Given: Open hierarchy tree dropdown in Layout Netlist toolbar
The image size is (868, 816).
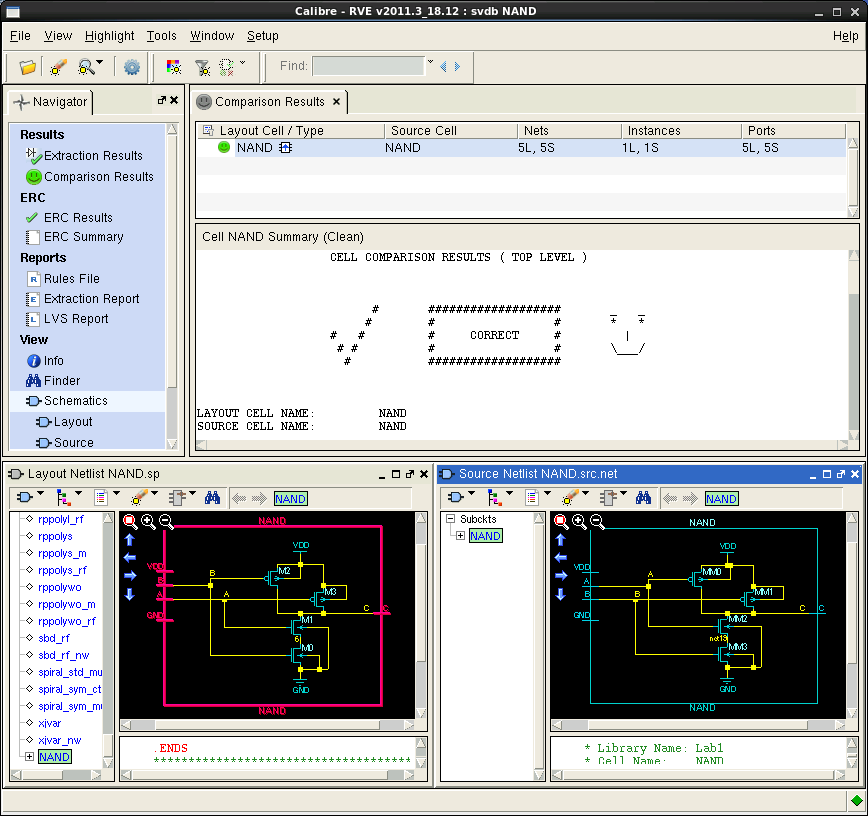Looking at the screenshot, I should (x=78, y=493).
